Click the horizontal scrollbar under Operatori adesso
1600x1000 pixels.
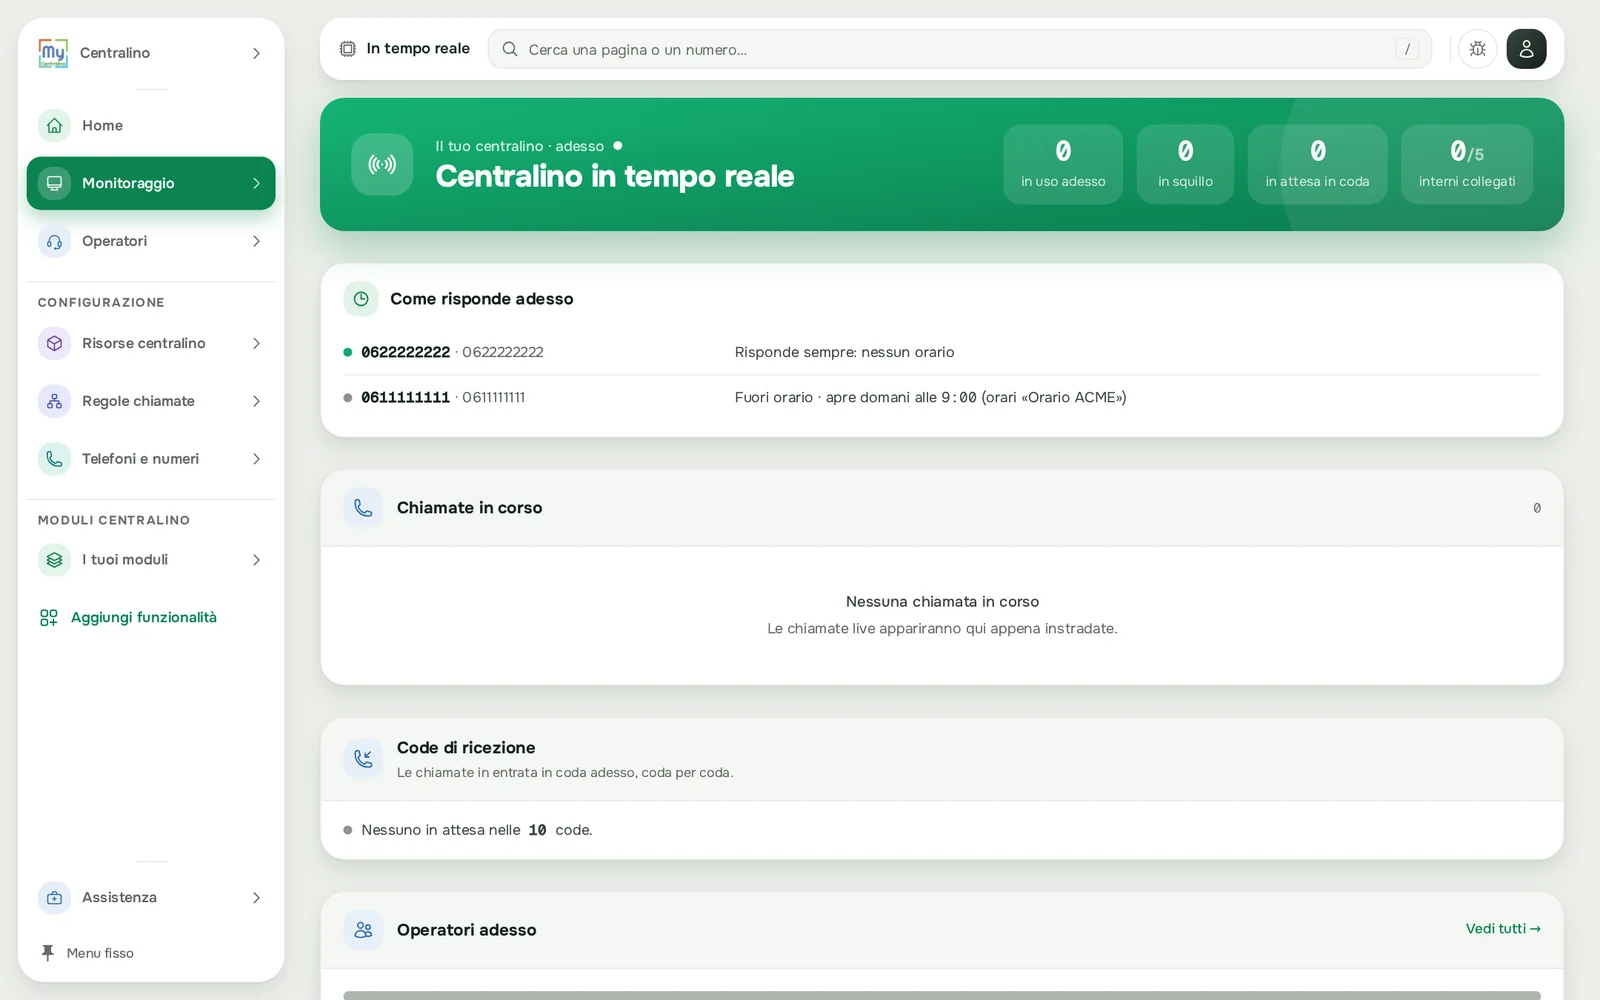pos(942,995)
